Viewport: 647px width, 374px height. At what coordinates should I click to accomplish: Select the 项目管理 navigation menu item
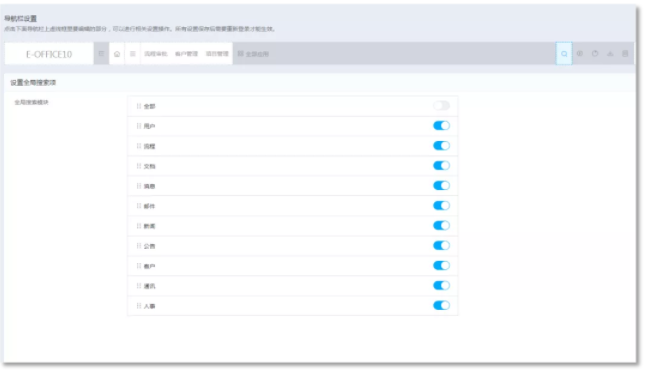[217, 54]
